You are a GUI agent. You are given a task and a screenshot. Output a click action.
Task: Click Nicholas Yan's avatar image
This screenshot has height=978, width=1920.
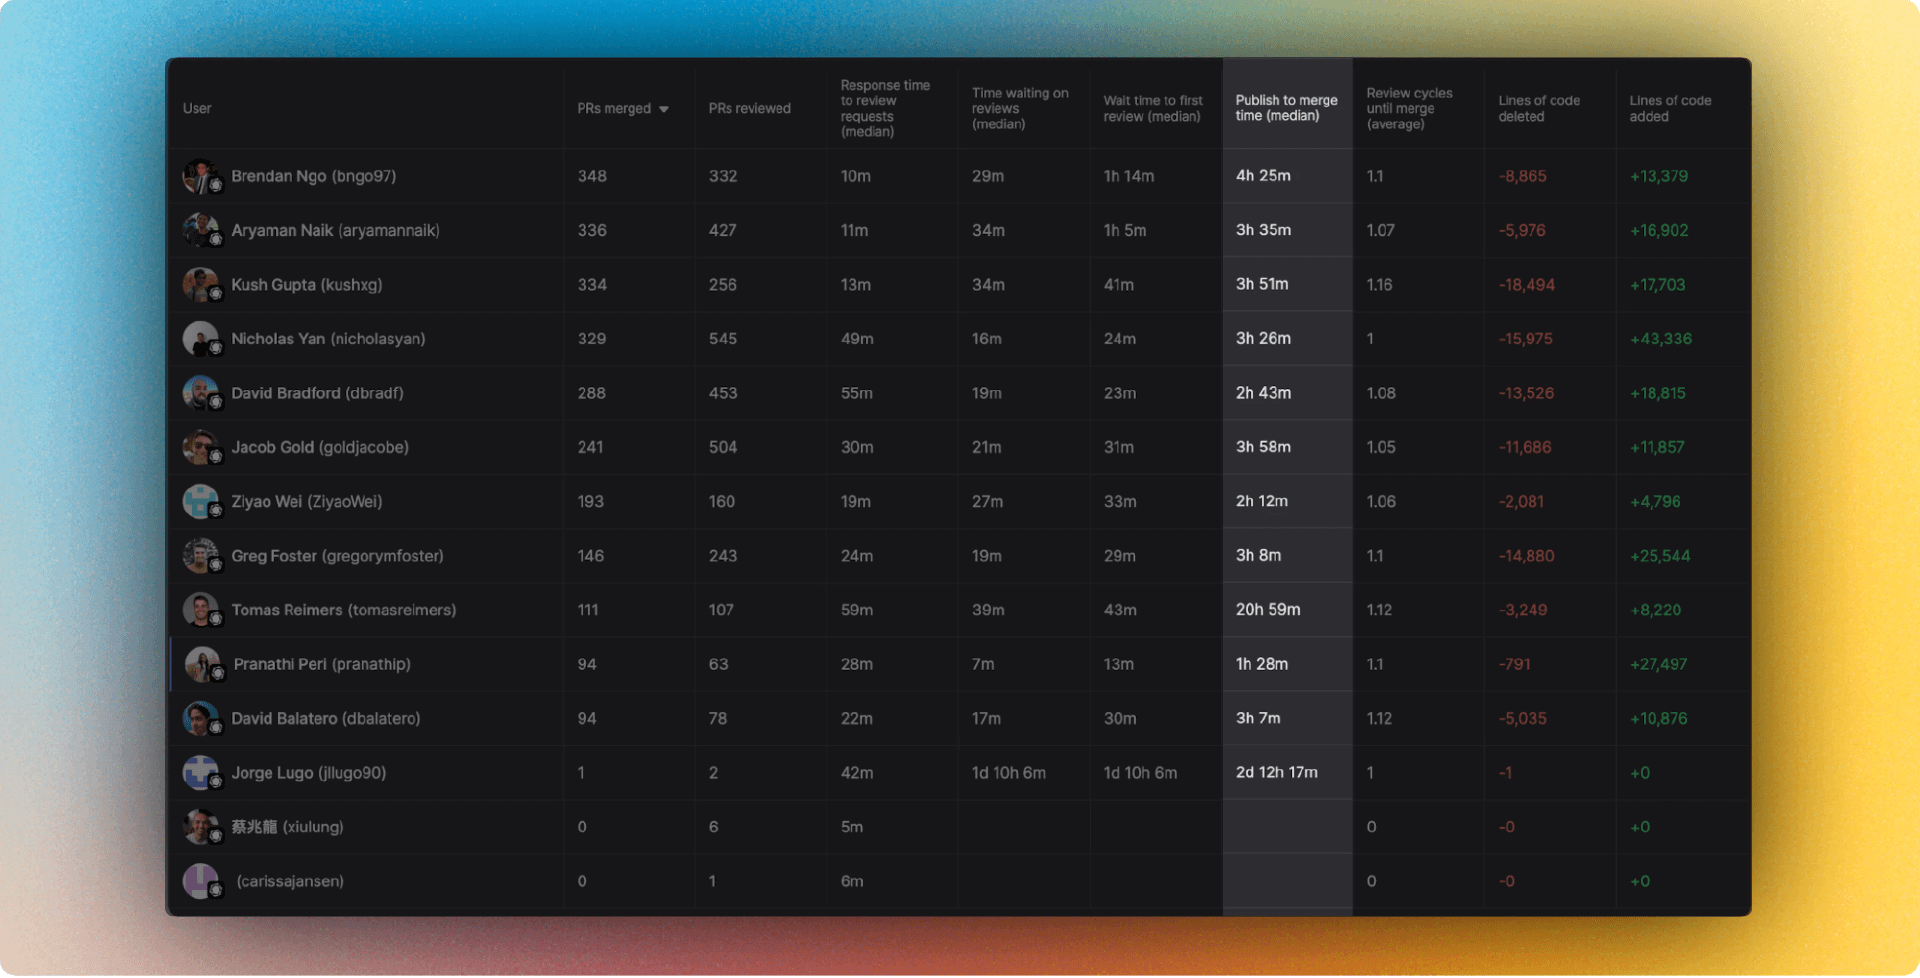pos(203,338)
